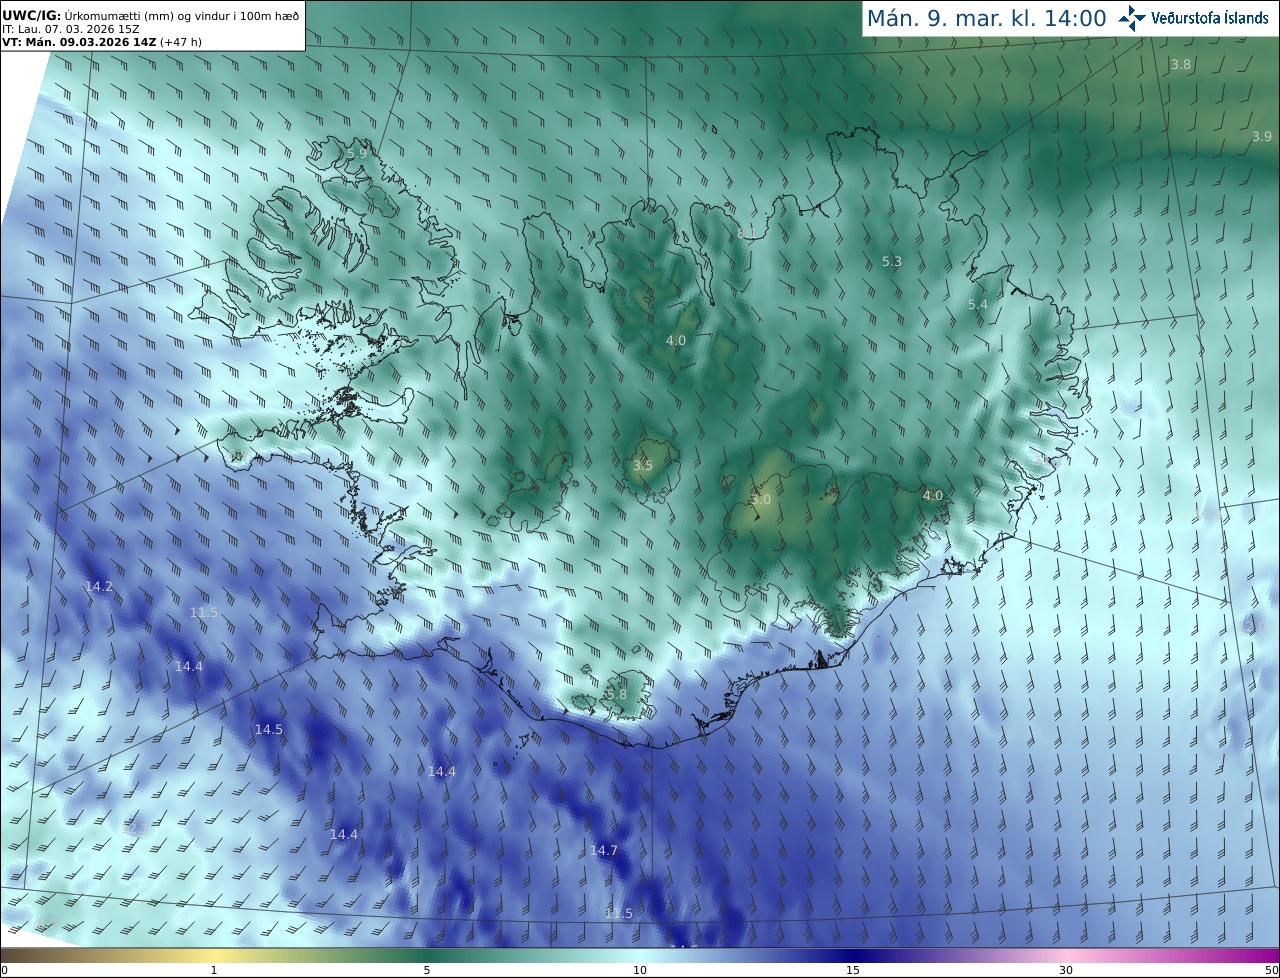Click the 14.2 value label
This screenshot has width=1280, height=978.
click(x=98, y=586)
